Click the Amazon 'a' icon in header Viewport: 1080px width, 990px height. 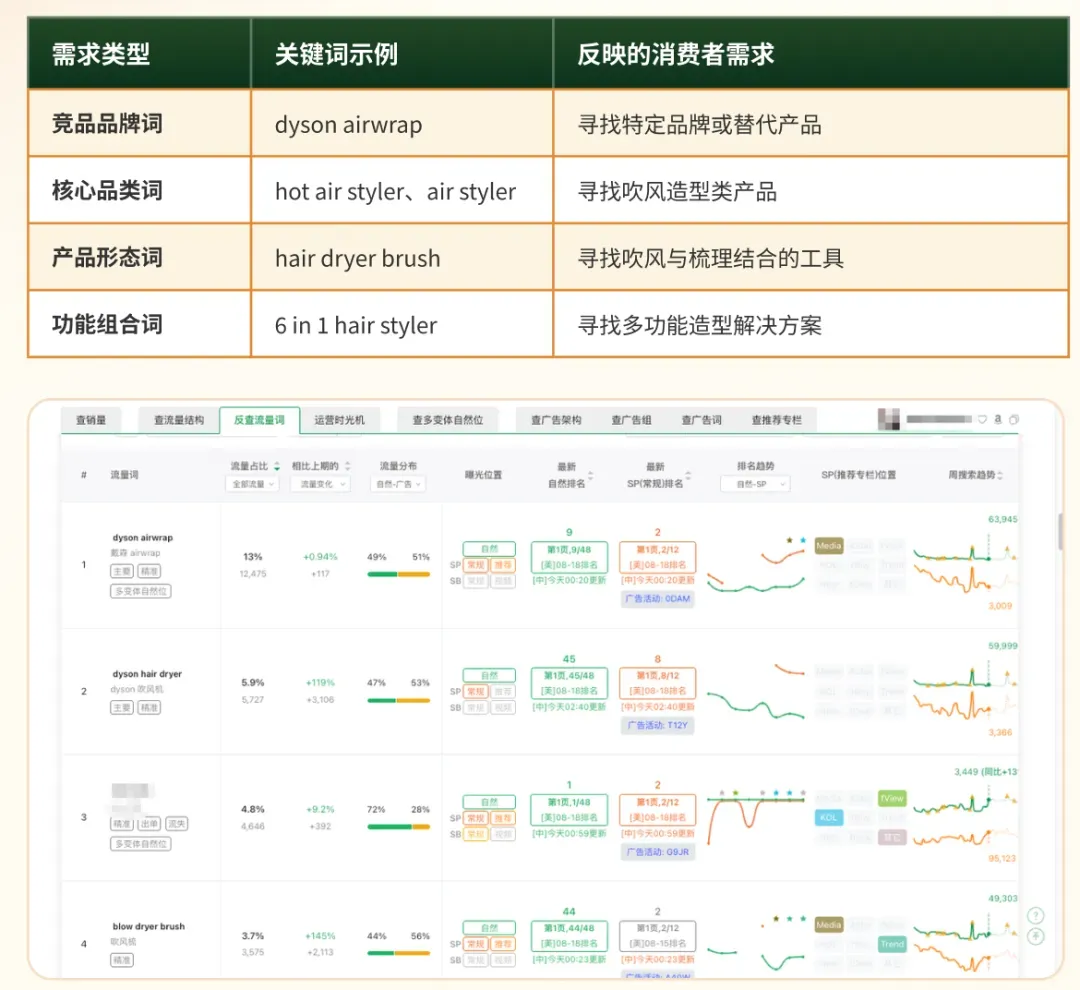[998, 419]
